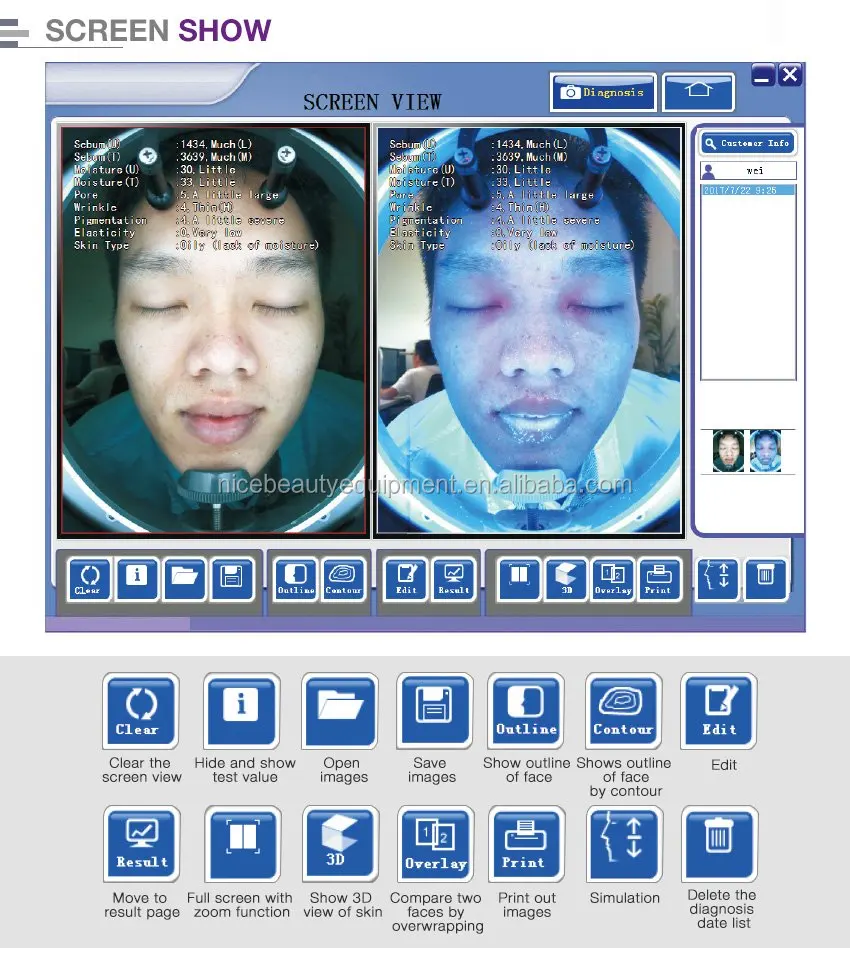The height and width of the screenshot is (971, 850).
Task: Click the Clear icon in the screen view toolbar
Action: click(x=88, y=578)
